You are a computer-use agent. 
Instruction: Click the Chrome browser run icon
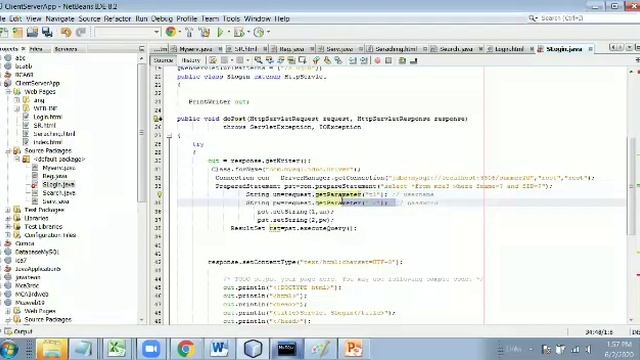tap(171, 32)
